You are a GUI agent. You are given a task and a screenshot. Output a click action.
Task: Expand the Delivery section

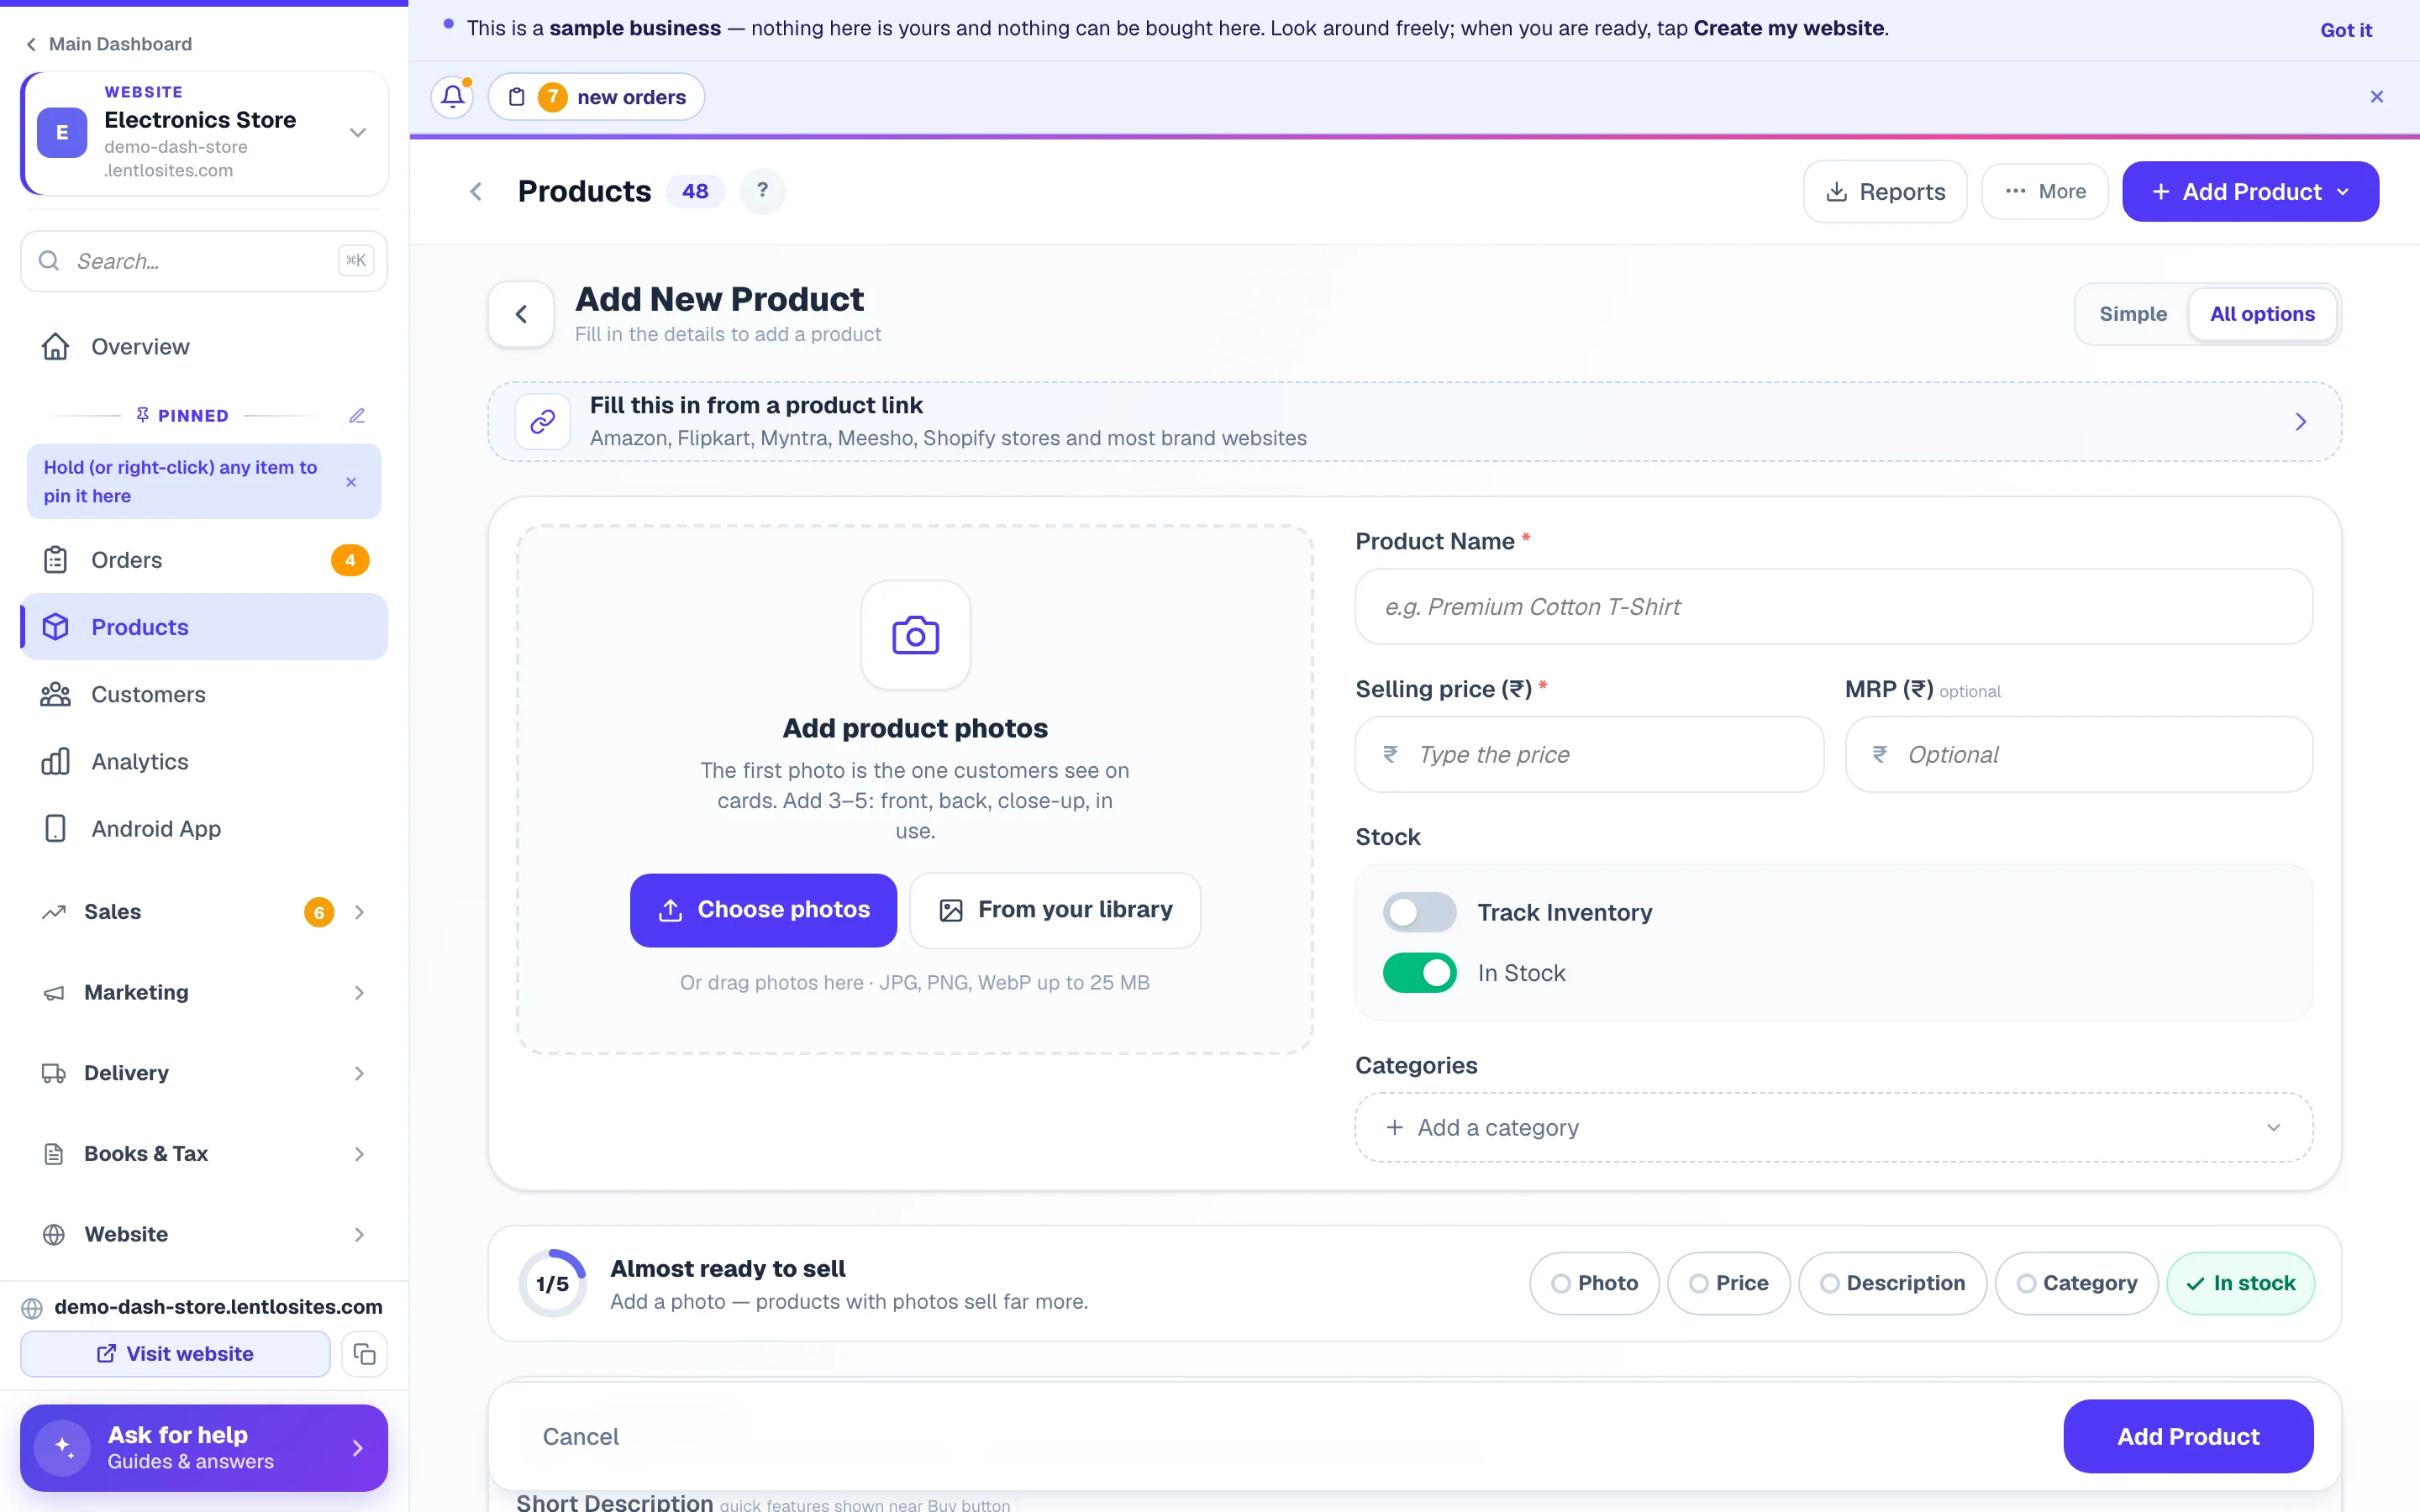[x=204, y=1073]
